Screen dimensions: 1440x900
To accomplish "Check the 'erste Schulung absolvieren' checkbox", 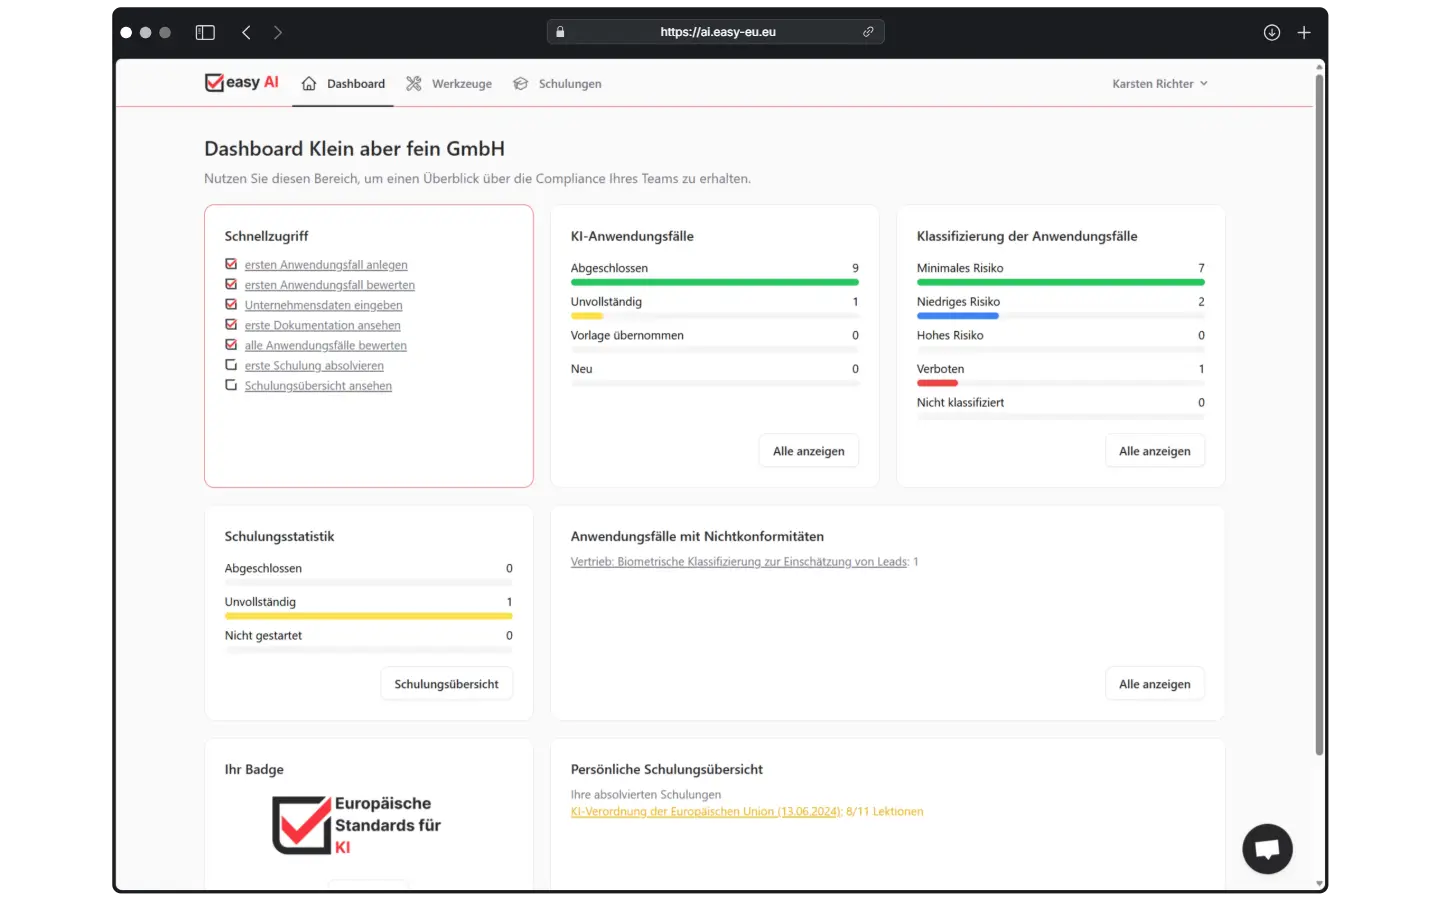I will point(231,365).
